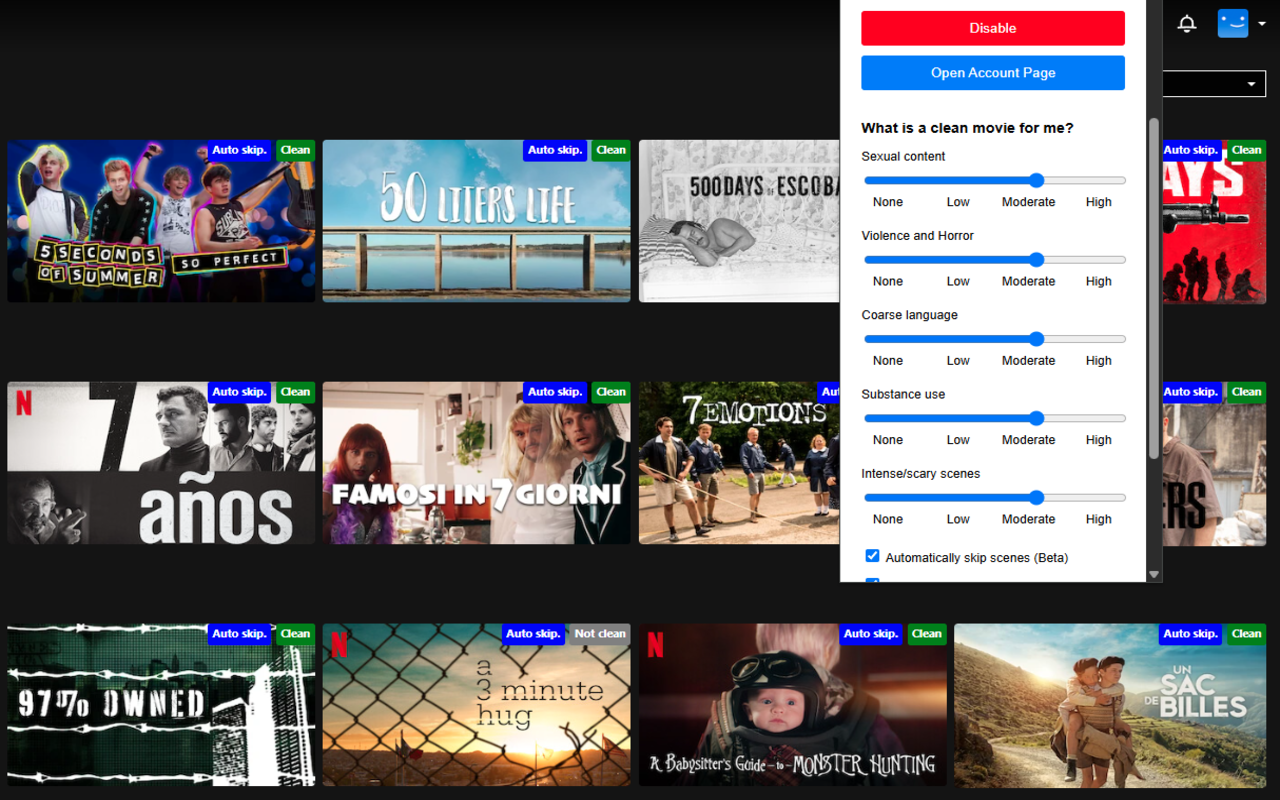Open the 500 Days of Escobar thumbnail
This screenshot has width=1280, height=800.
[739, 221]
